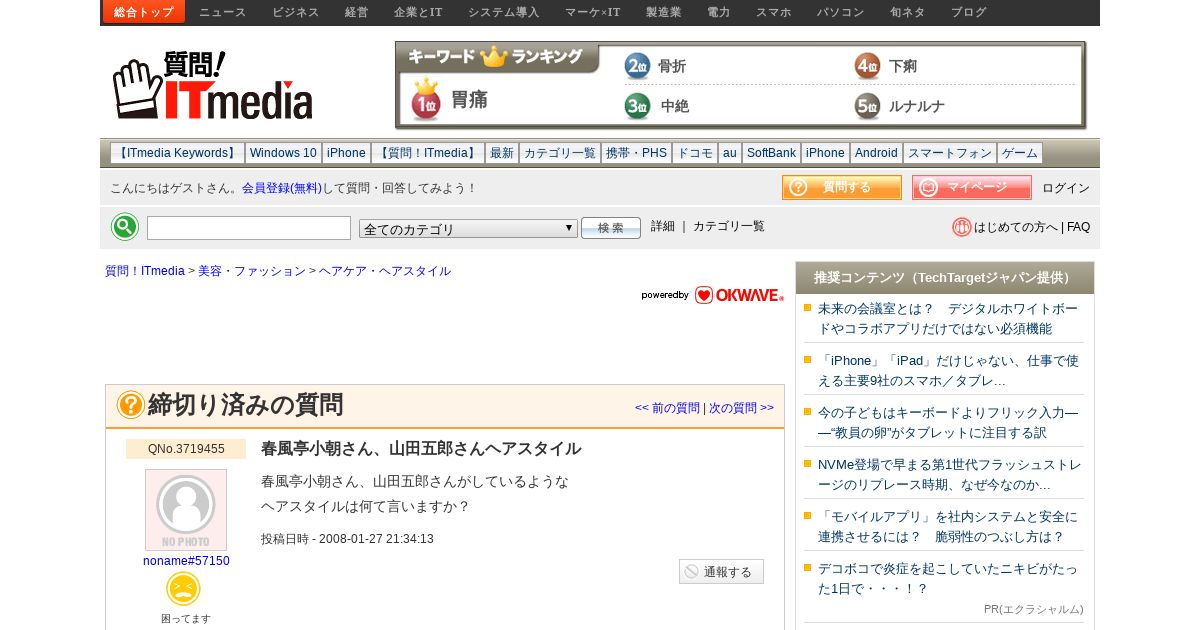Click the 3位 ranking badge

637,106
